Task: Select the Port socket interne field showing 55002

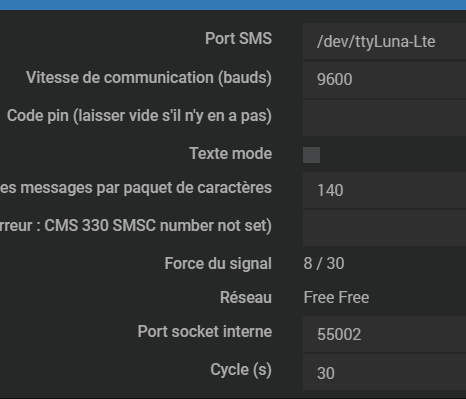Action: coord(384,334)
